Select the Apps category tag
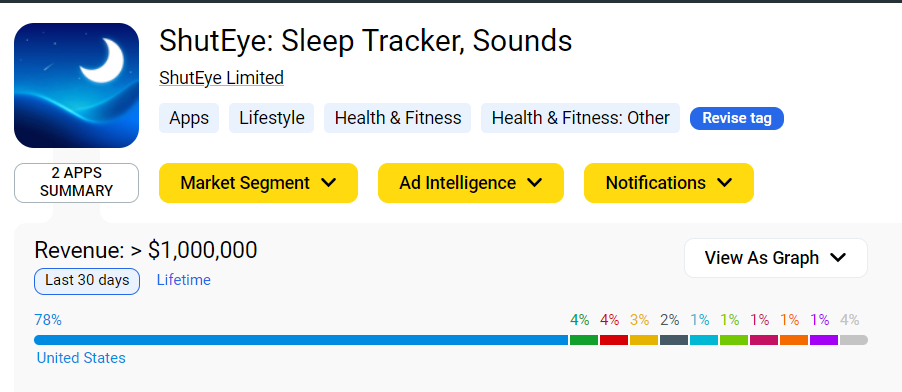 [189, 118]
